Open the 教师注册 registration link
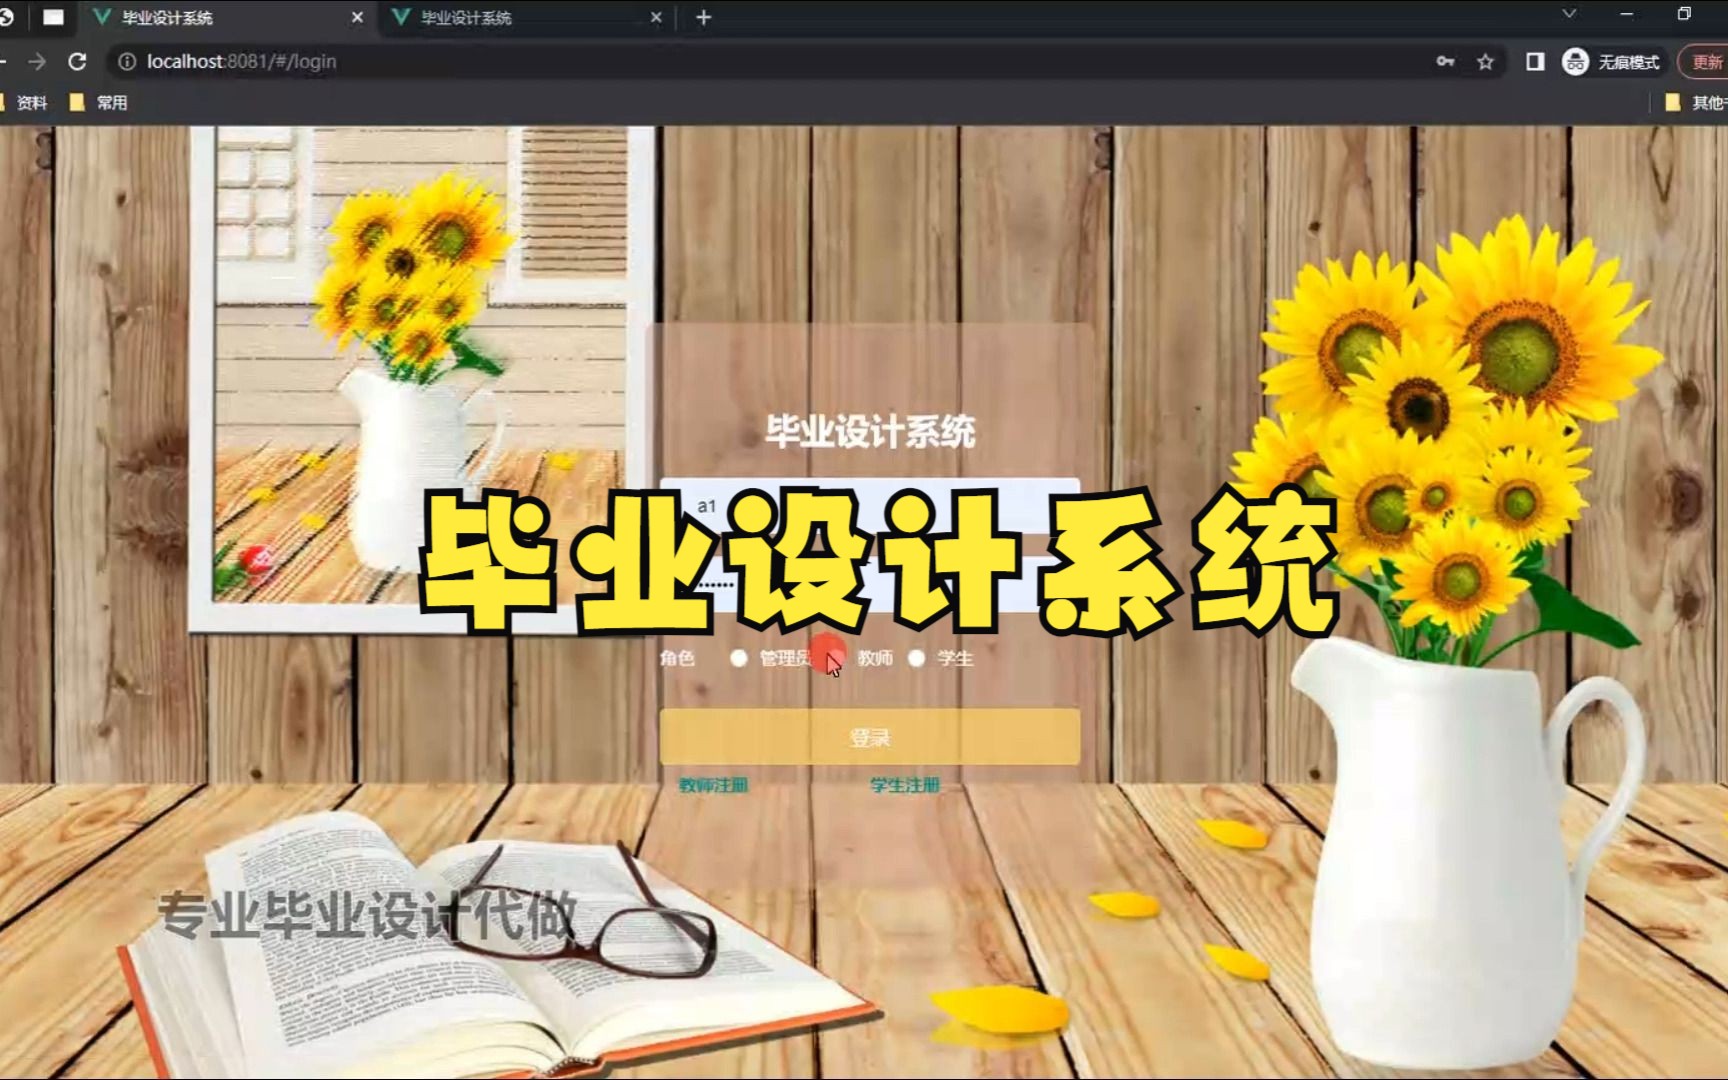 click(711, 786)
